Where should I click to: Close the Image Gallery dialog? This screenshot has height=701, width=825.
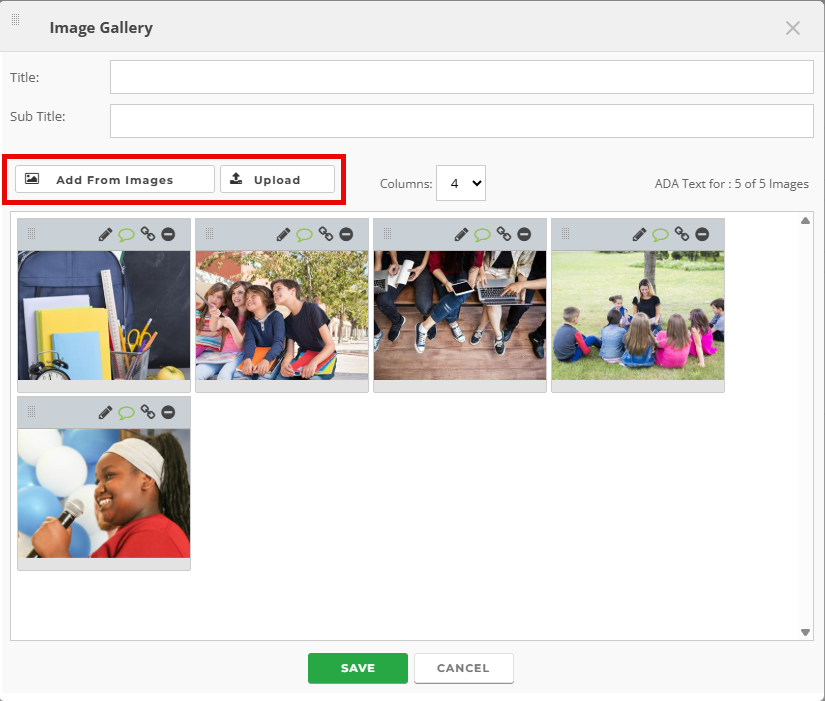coord(792,28)
